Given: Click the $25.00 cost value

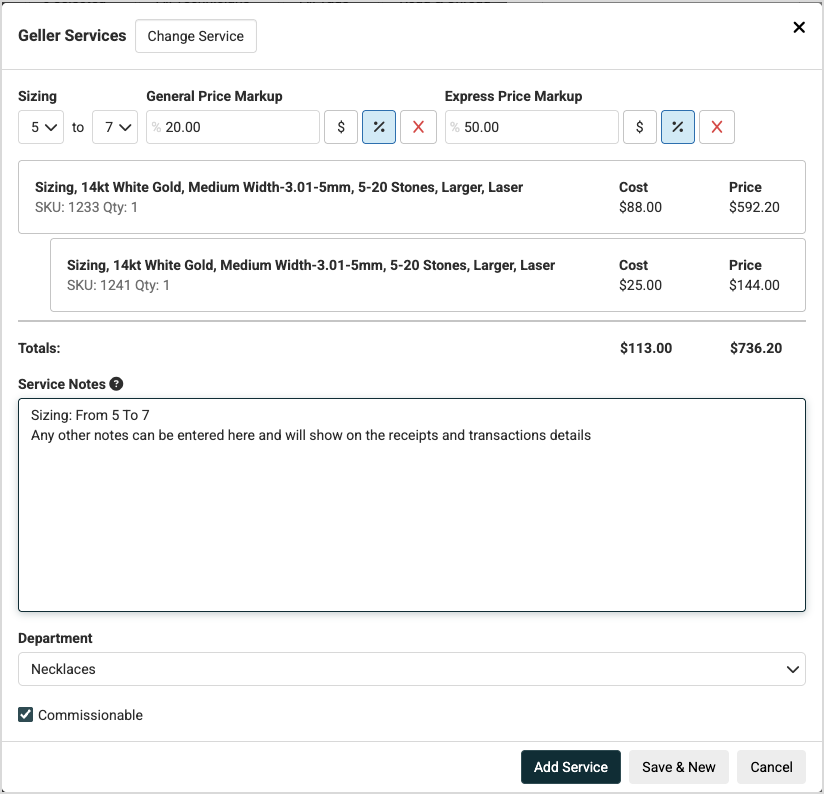Looking at the screenshot, I should tap(640, 285).
